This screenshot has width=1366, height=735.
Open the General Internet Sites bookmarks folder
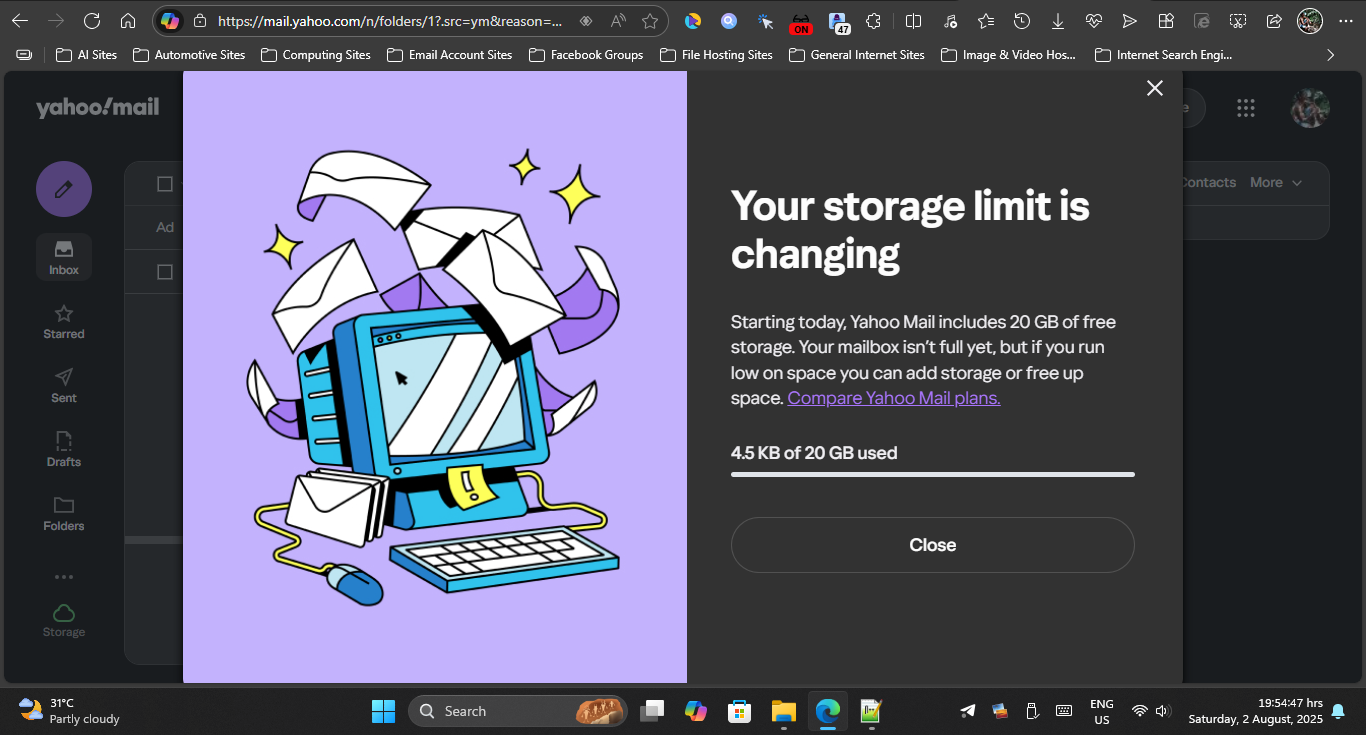coord(858,55)
